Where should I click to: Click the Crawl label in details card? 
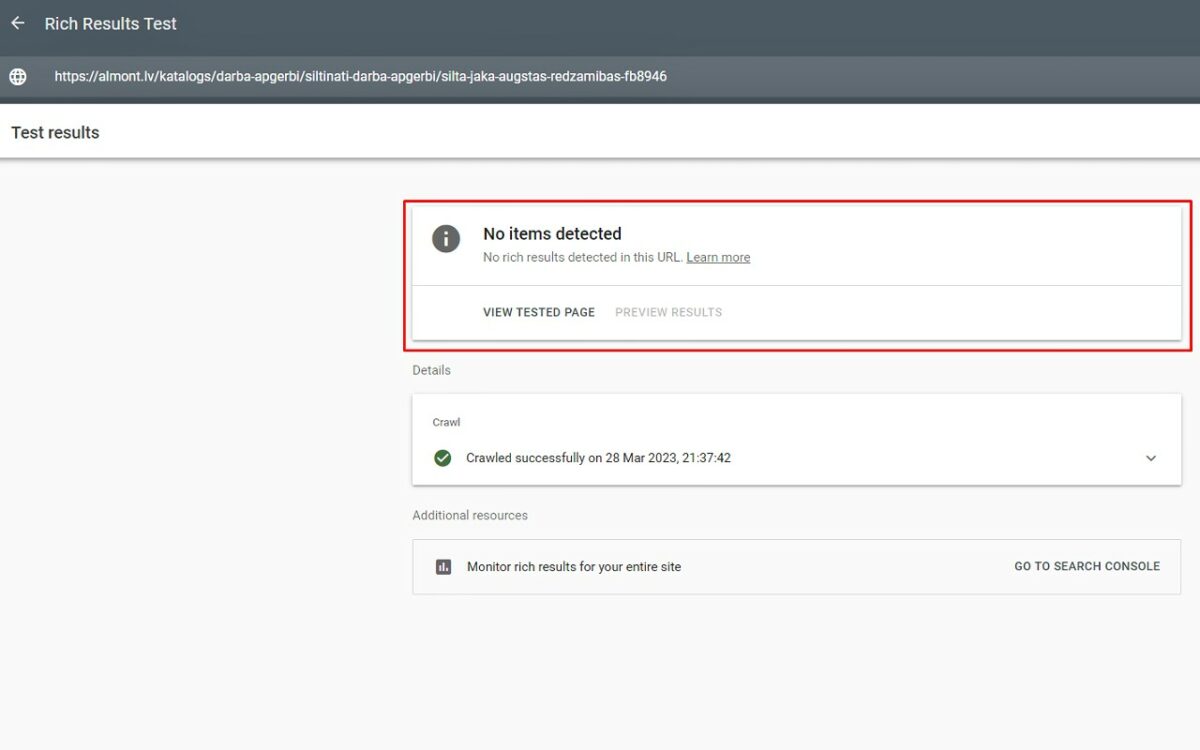pyautogui.click(x=446, y=422)
